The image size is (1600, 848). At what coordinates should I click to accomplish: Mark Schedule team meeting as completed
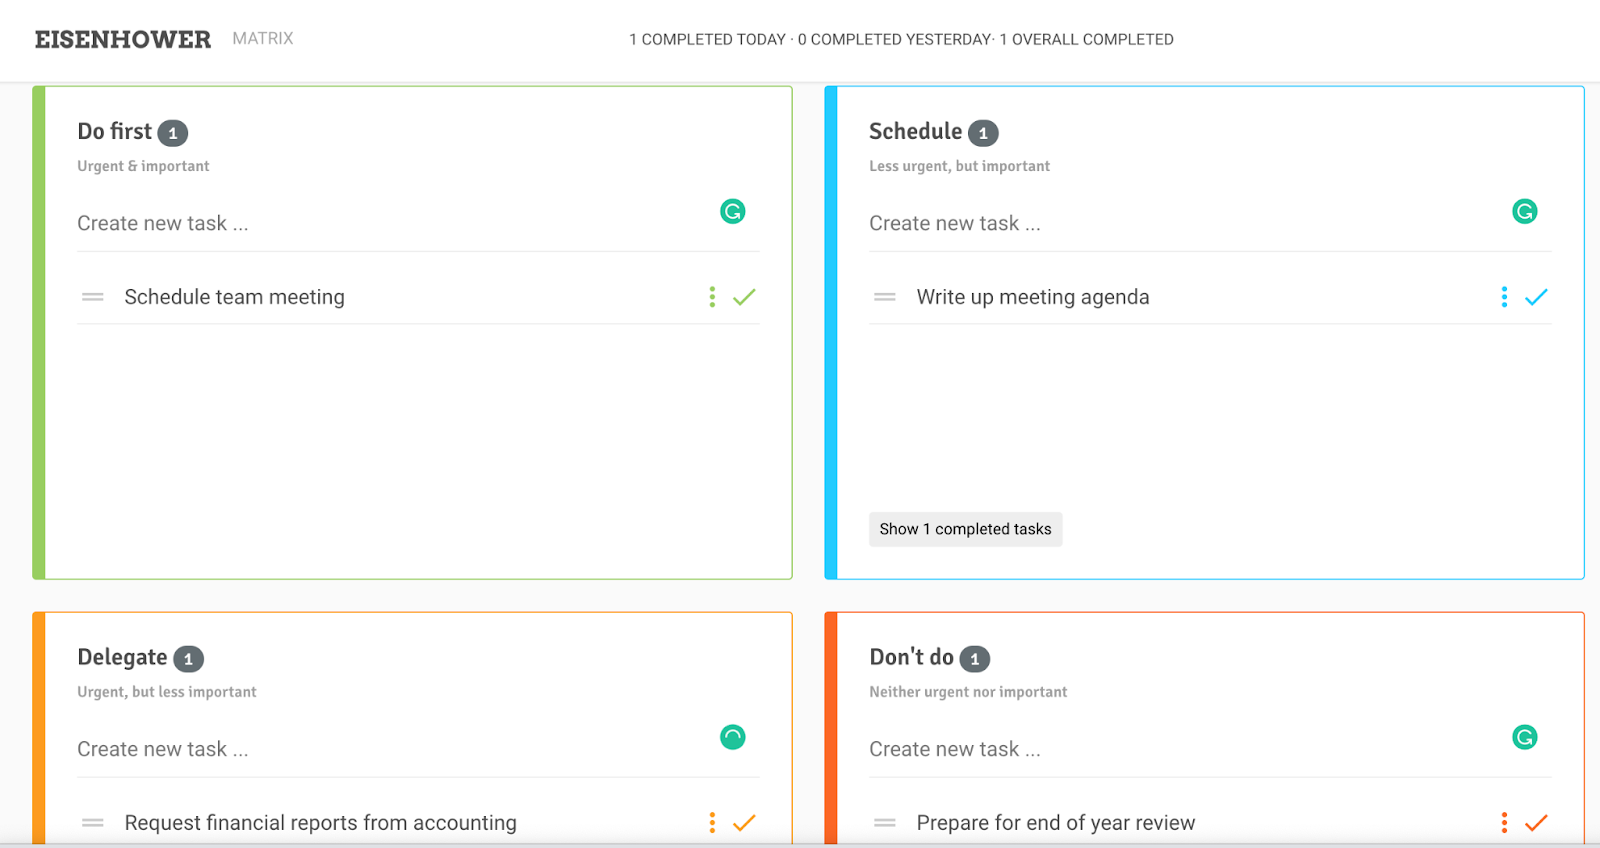pyautogui.click(x=743, y=296)
